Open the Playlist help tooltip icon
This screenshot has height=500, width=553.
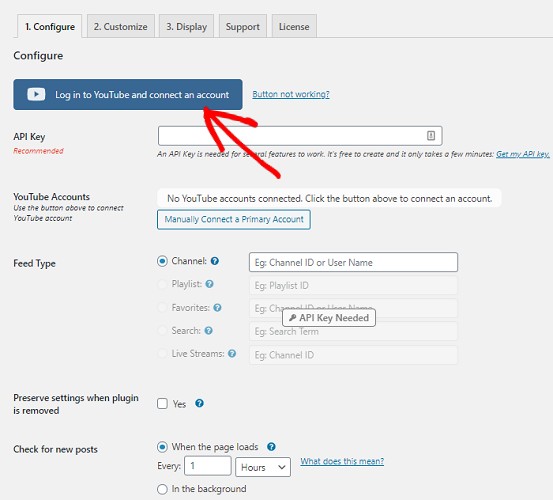click(209, 284)
